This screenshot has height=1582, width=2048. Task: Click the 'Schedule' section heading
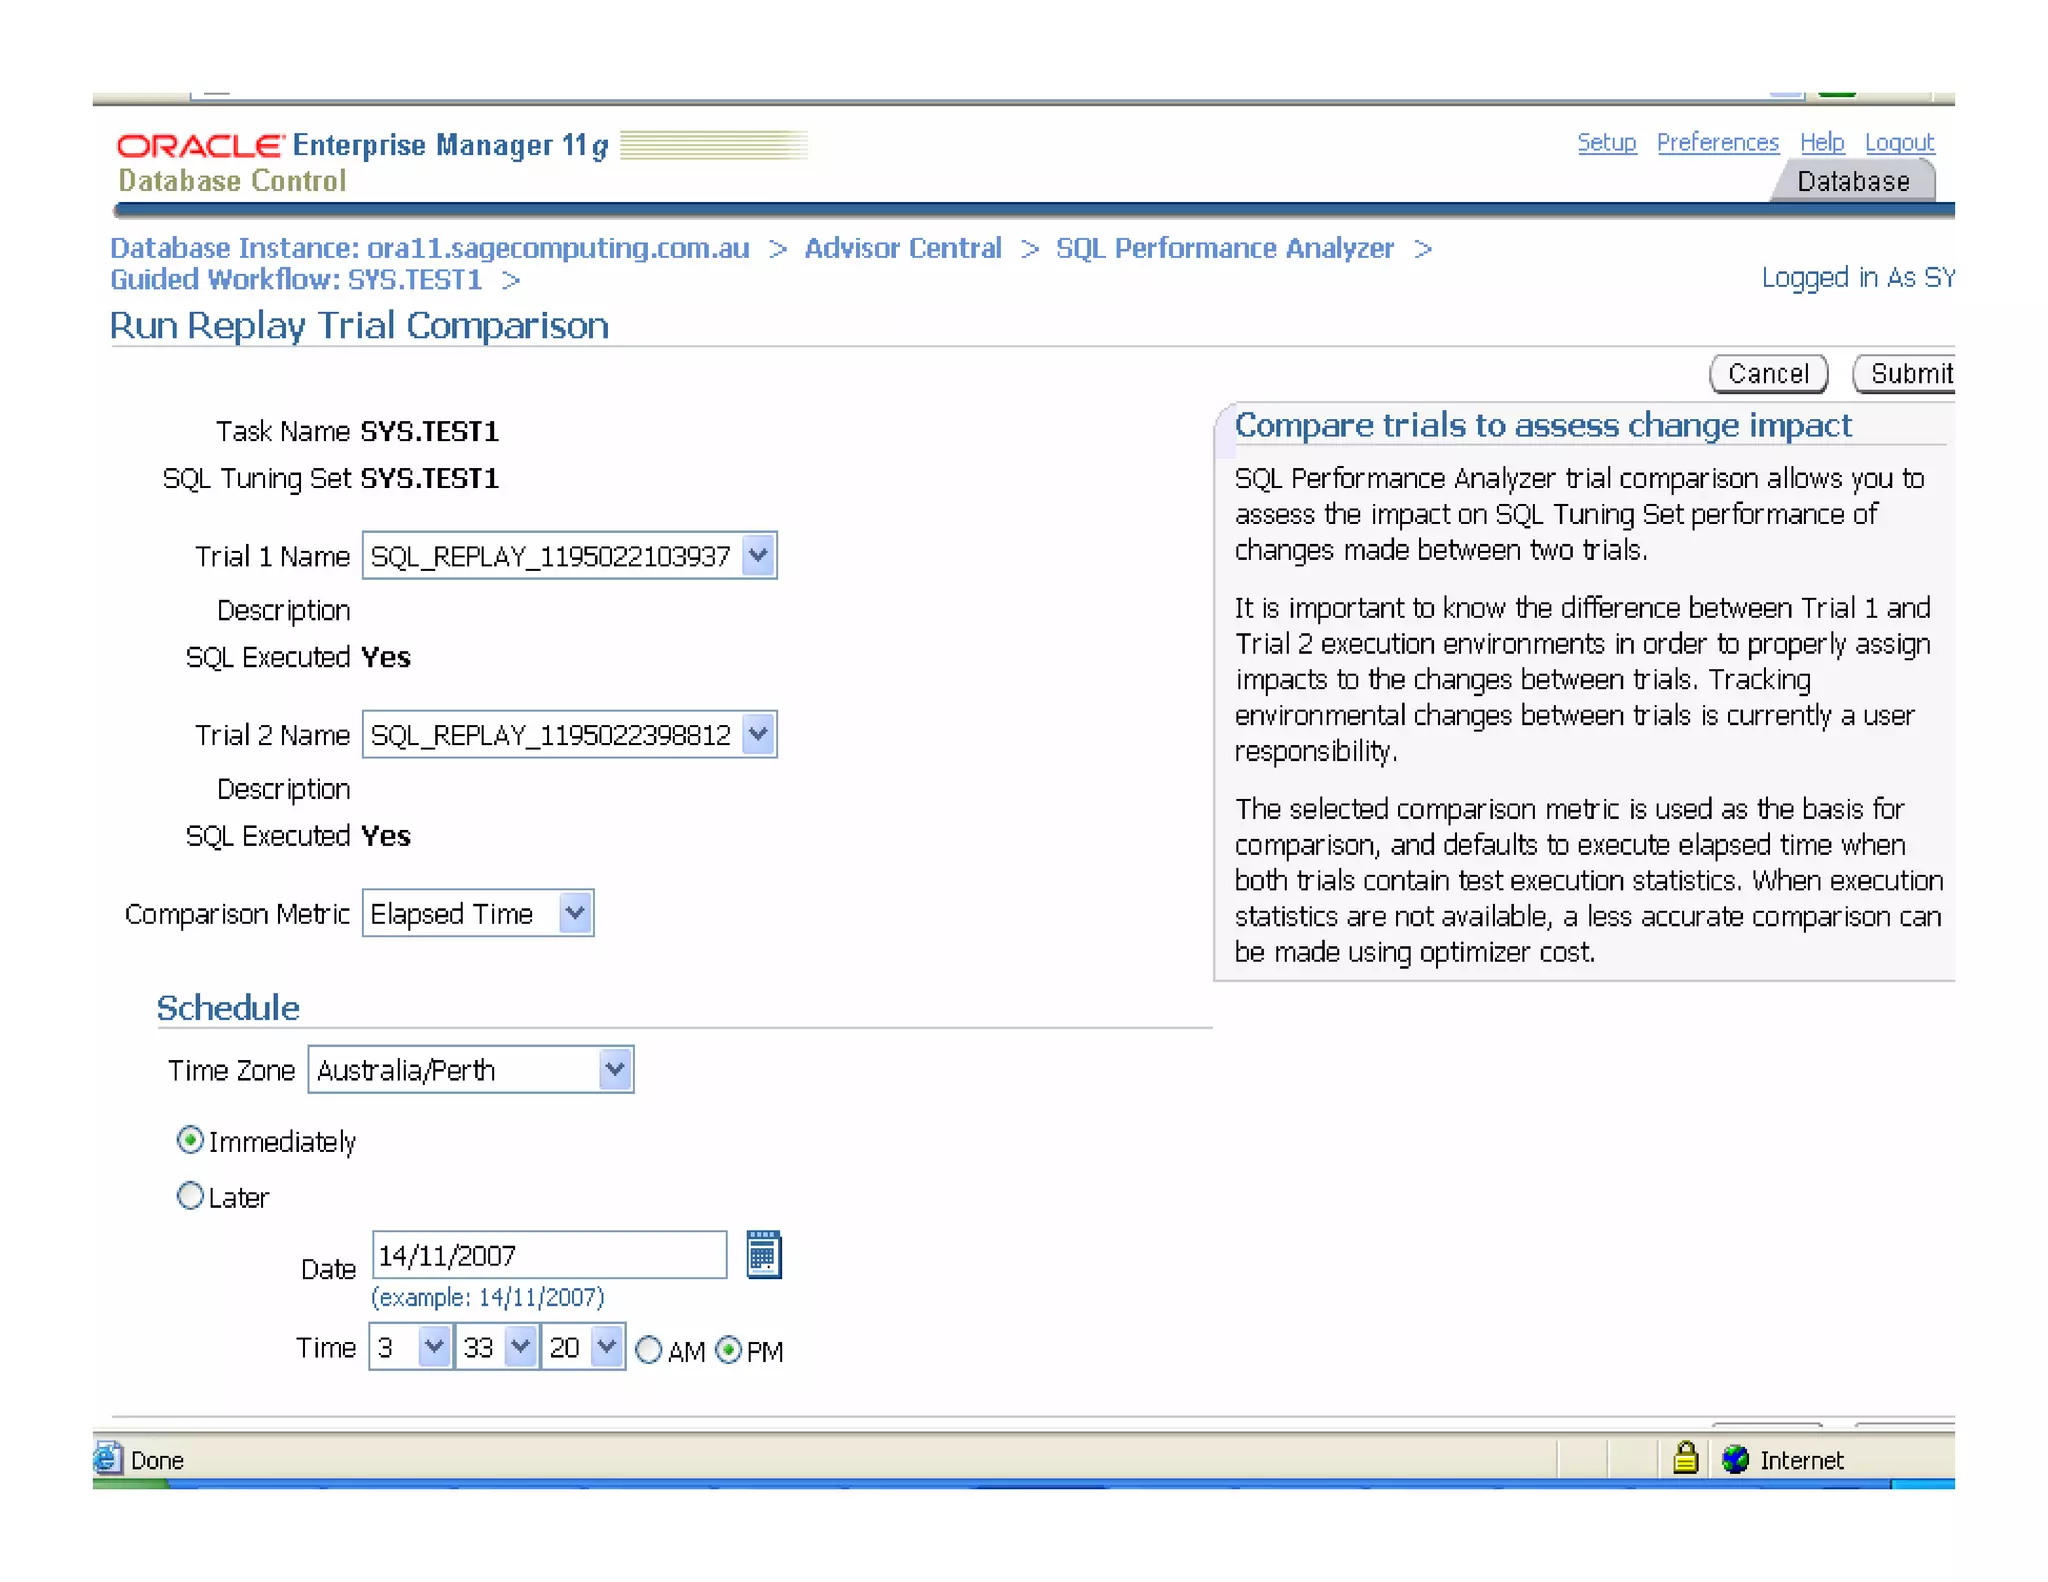point(228,1007)
